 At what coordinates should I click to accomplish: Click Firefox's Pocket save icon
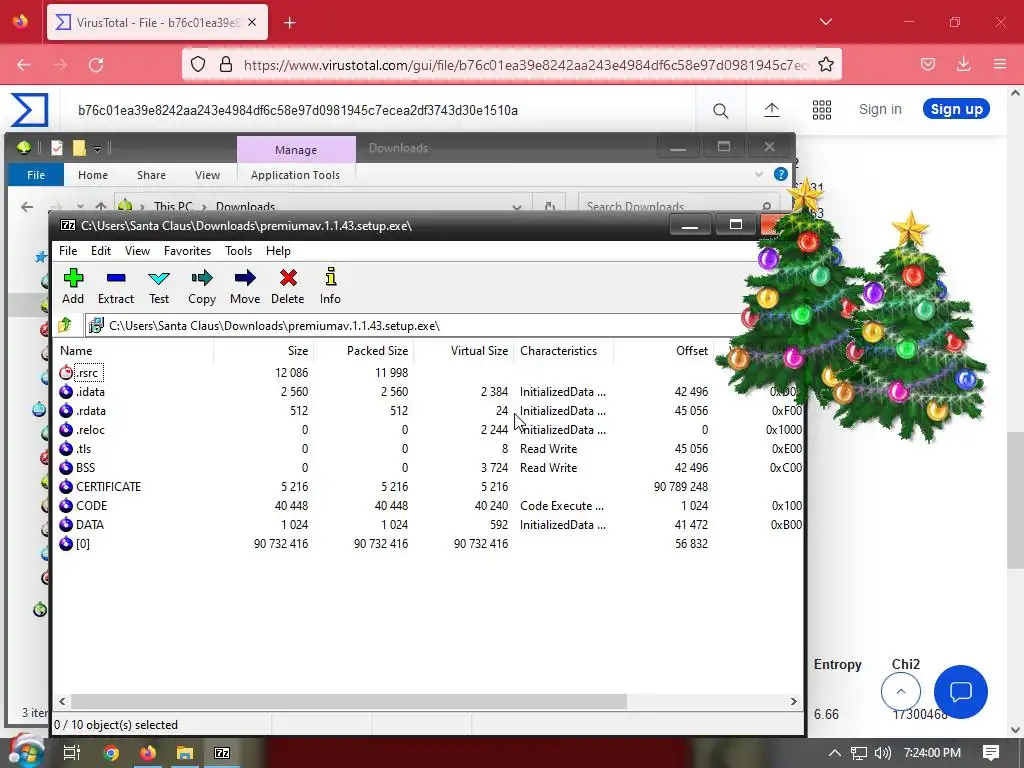click(x=927, y=64)
